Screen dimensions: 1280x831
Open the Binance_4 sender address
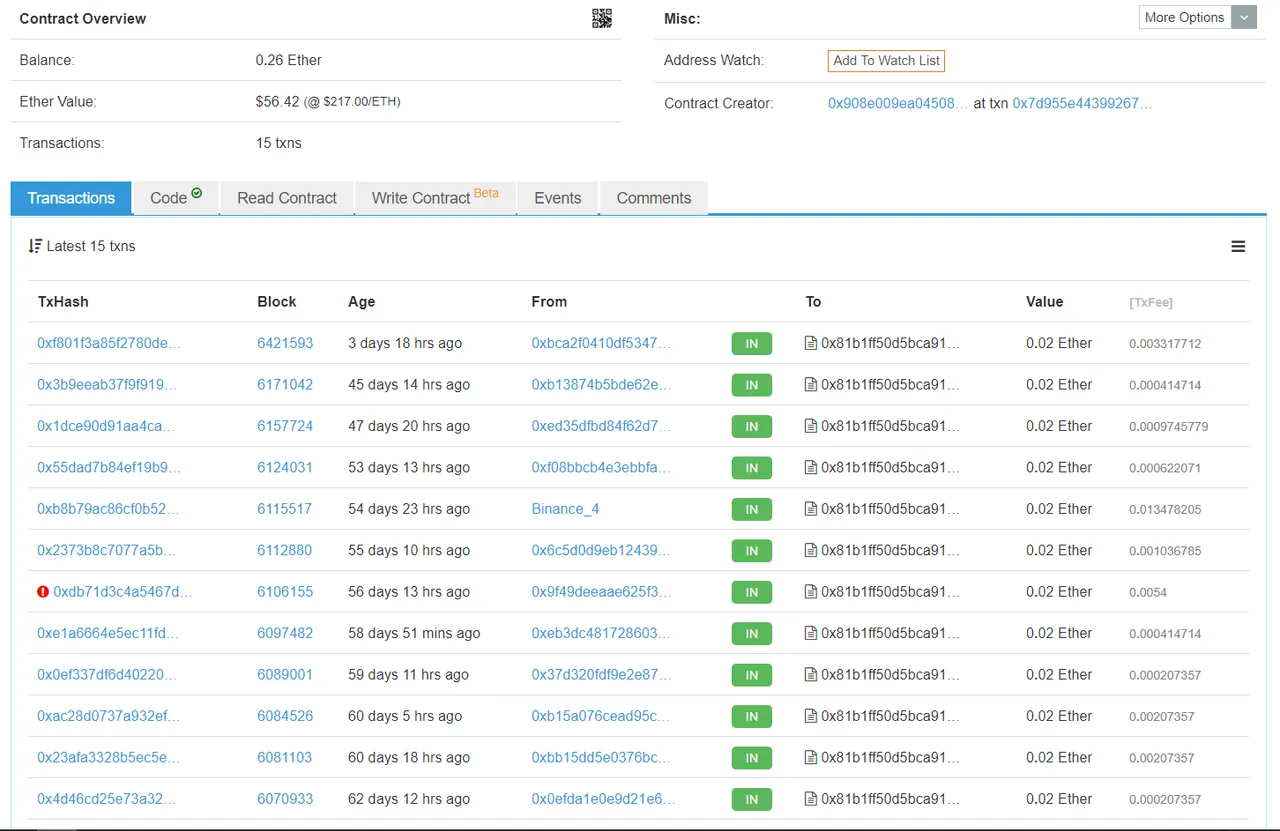click(x=565, y=509)
